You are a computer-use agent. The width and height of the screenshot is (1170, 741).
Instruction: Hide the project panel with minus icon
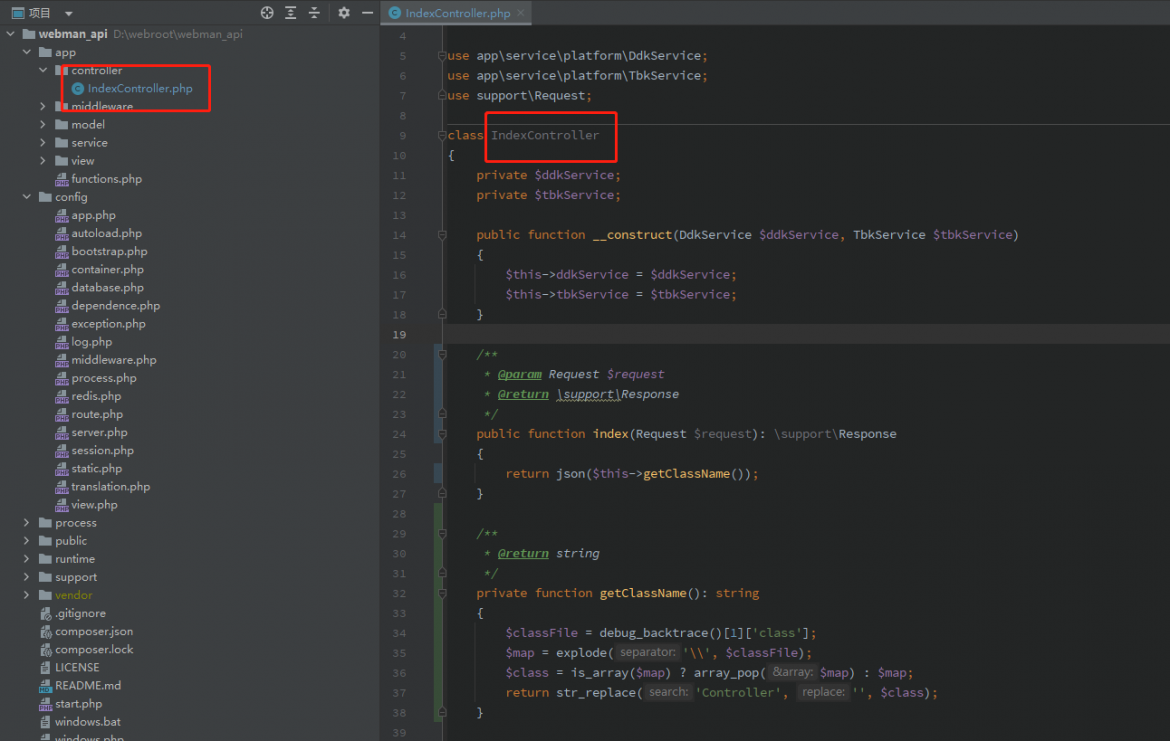pos(367,13)
